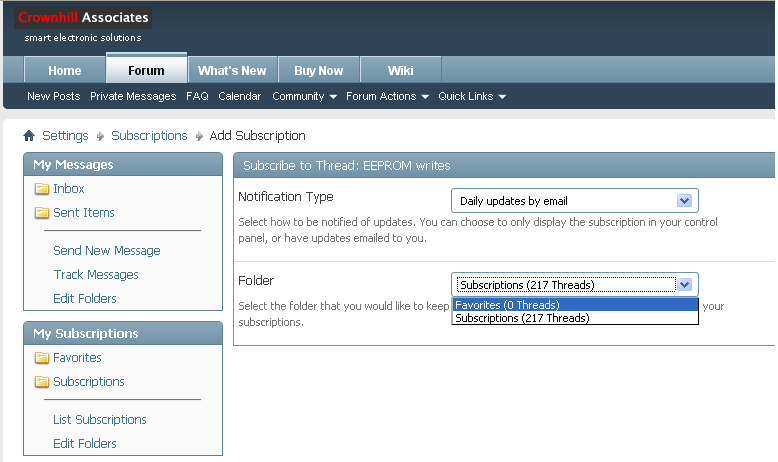
Task: Open the Private Messages link
Action: (133, 97)
